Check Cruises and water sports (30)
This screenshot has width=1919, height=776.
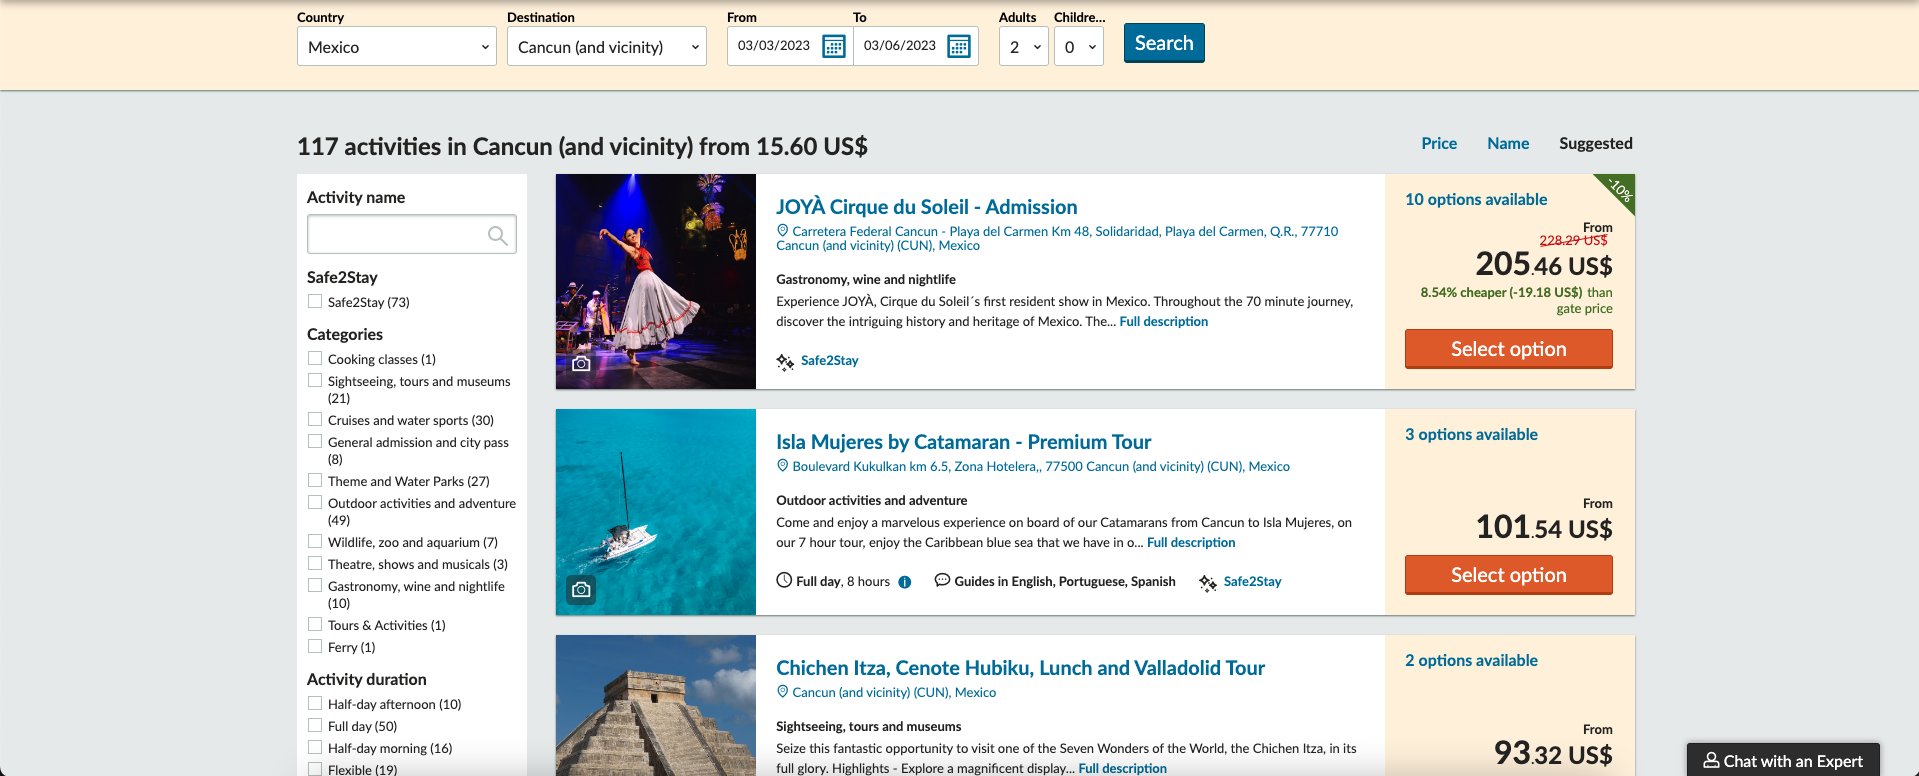tap(315, 419)
